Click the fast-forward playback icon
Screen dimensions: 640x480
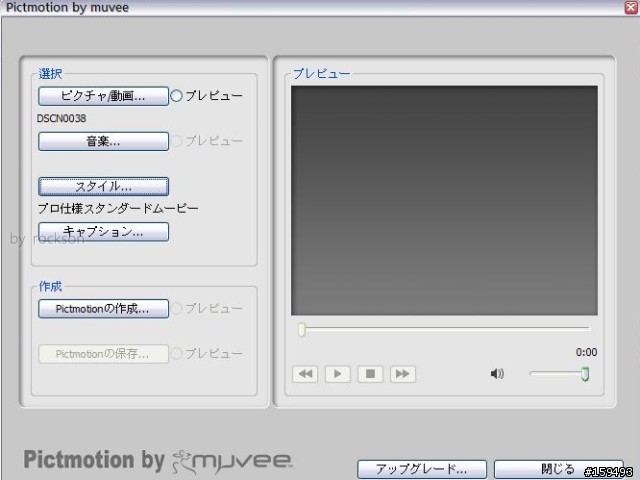[x=403, y=374]
